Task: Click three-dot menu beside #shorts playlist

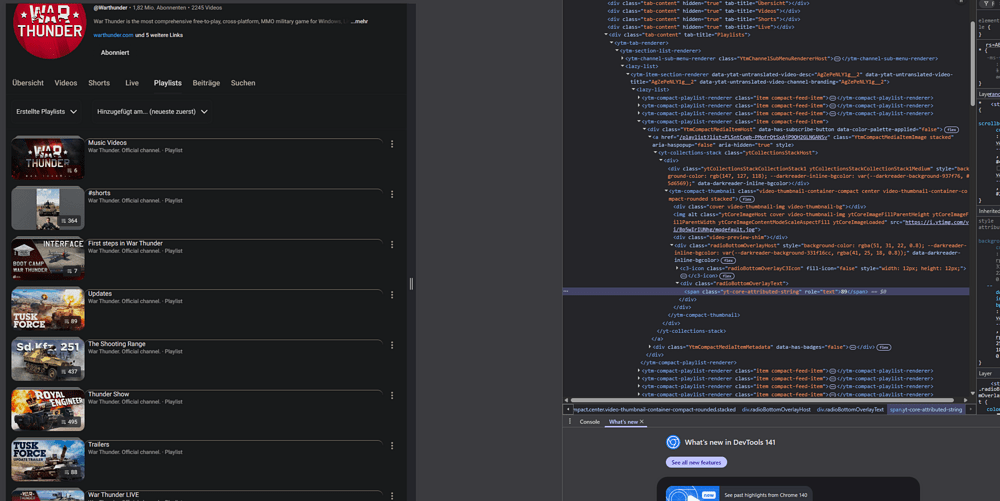Action: [x=392, y=194]
